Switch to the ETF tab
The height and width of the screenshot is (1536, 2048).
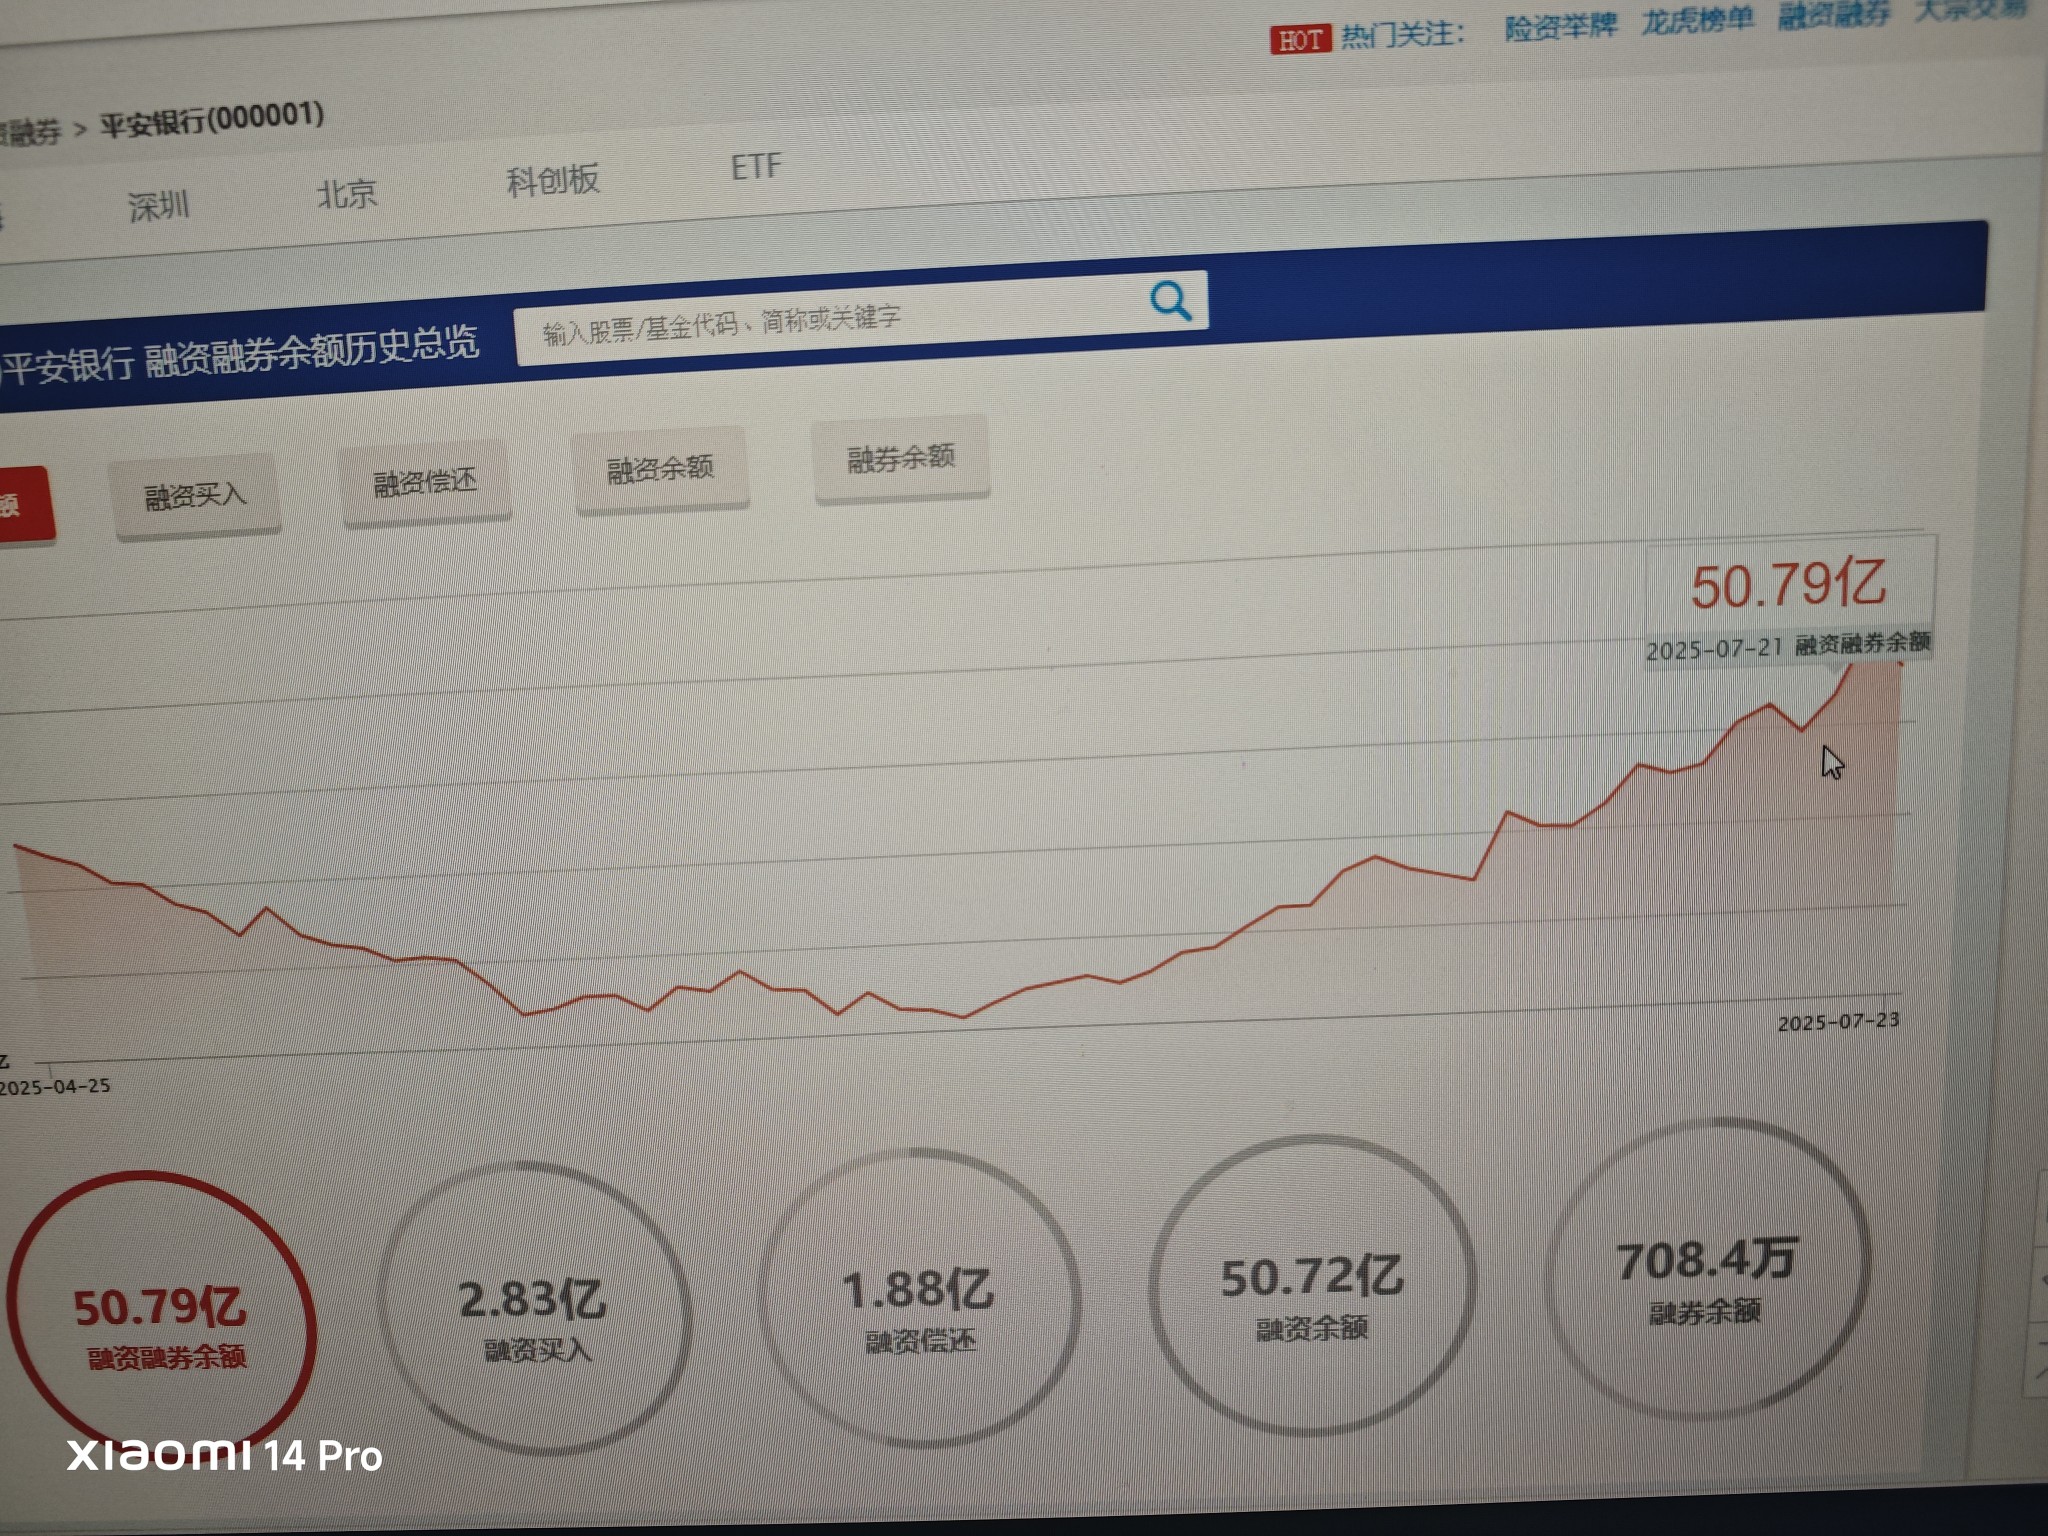pos(756,167)
